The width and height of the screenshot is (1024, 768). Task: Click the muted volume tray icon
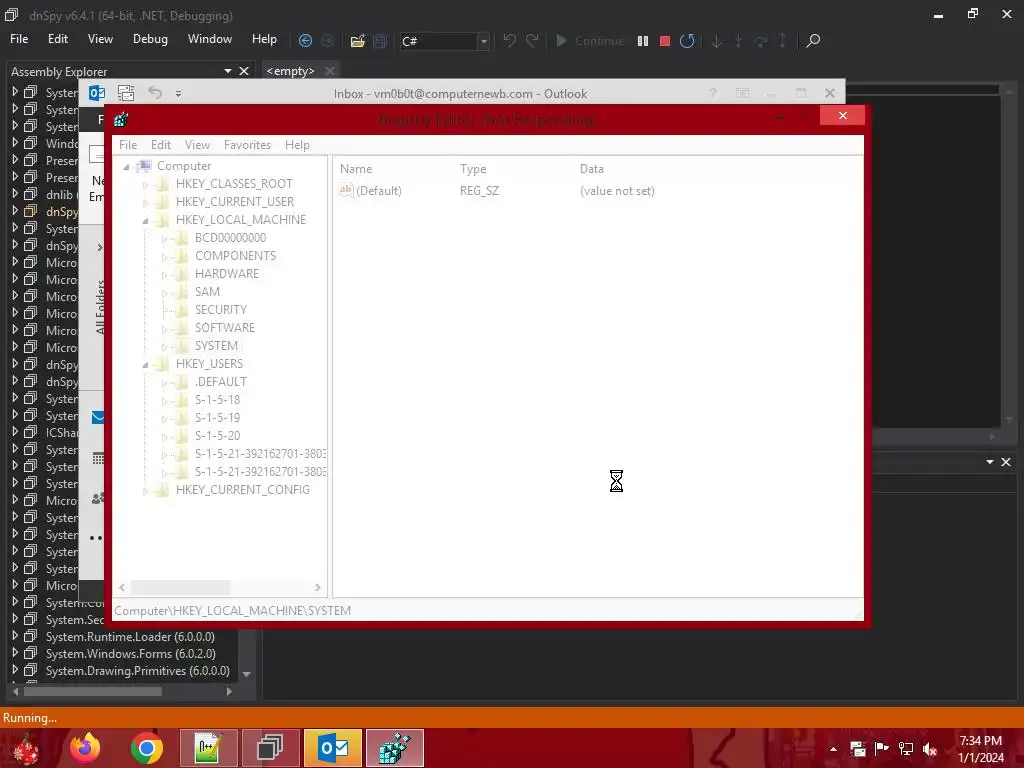point(930,749)
